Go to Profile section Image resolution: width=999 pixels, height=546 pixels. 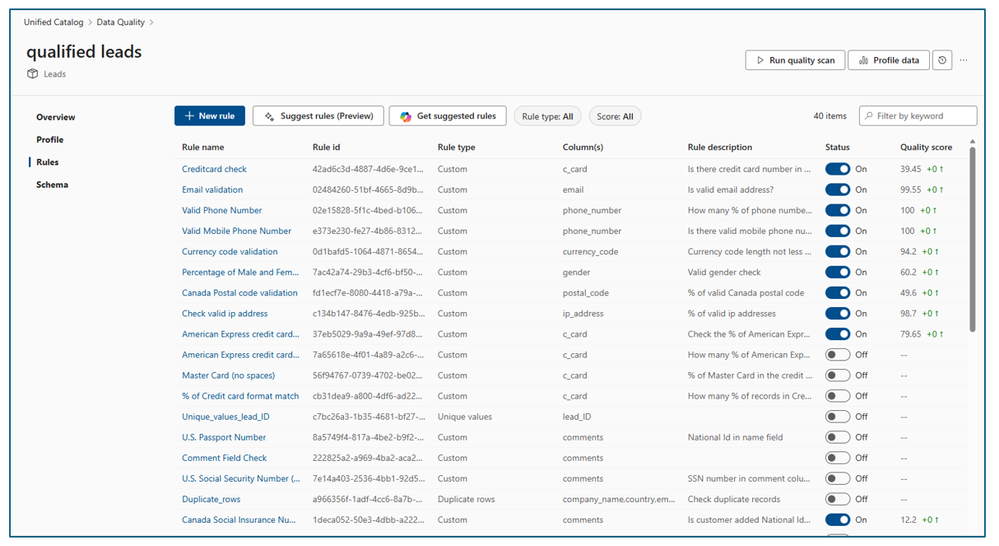(50, 140)
